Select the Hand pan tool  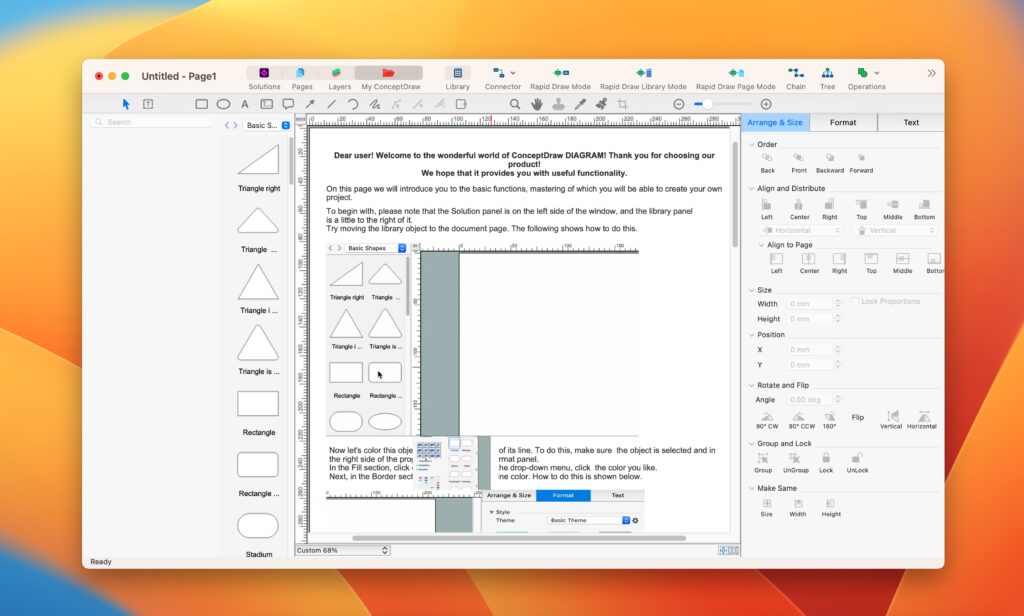click(x=536, y=104)
